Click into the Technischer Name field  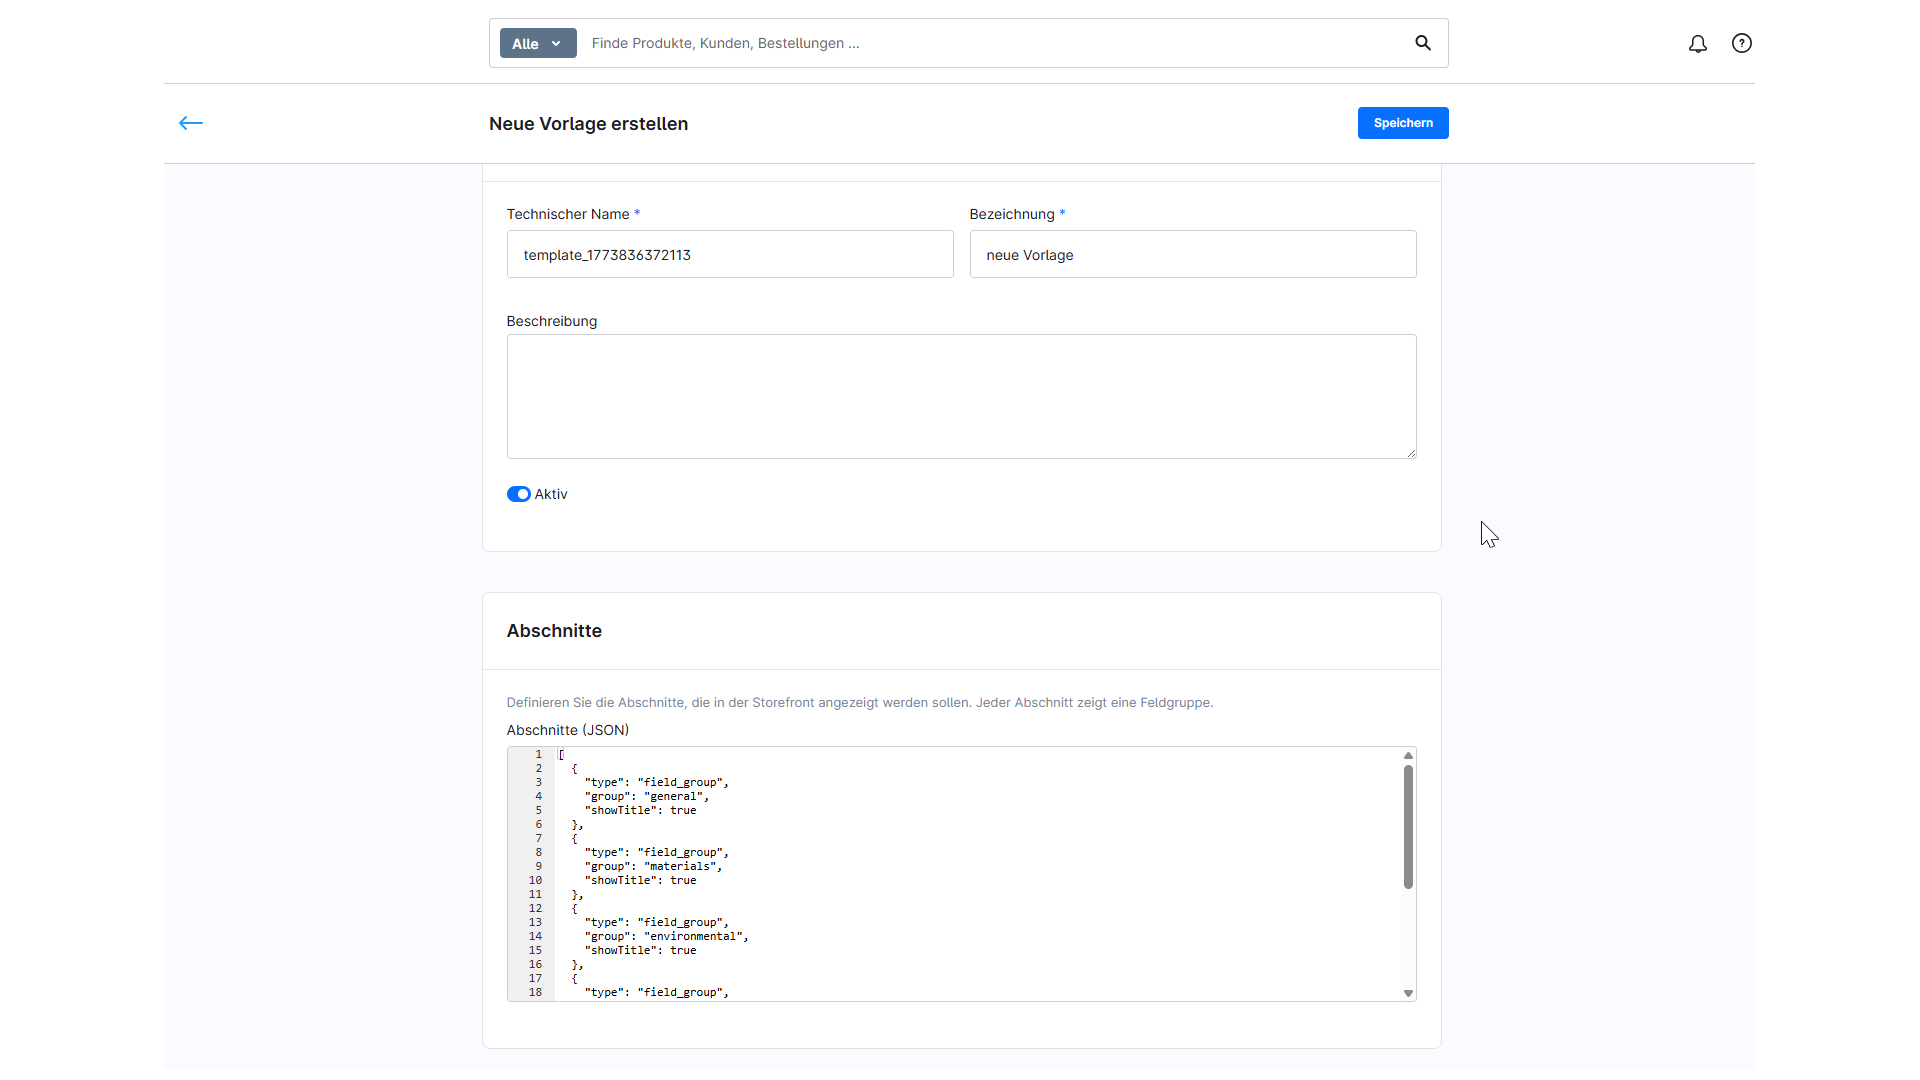pos(730,254)
